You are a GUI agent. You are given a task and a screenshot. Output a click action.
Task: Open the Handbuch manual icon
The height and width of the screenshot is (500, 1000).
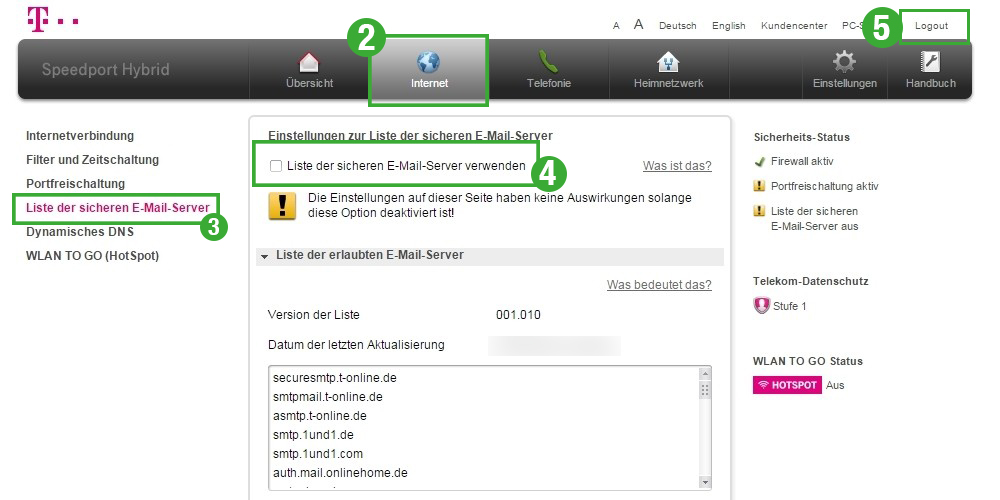pos(929,63)
